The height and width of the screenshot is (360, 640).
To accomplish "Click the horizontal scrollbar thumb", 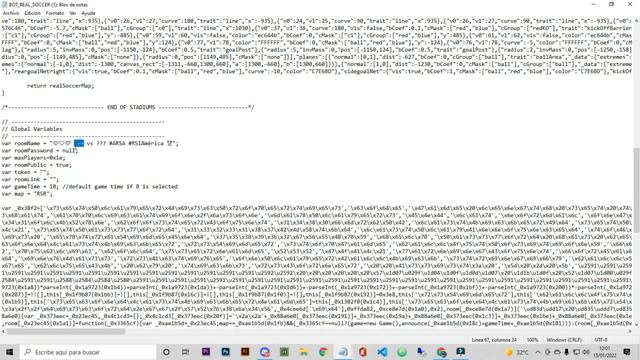I will pos(65,331).
